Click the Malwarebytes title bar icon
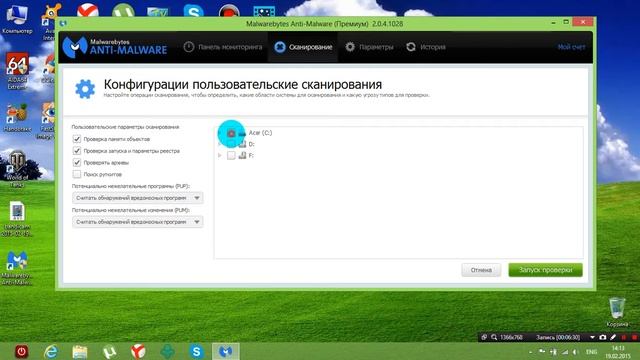Viewport: 640px width, 360px height. pyautogui.click(x=63, y=23)
